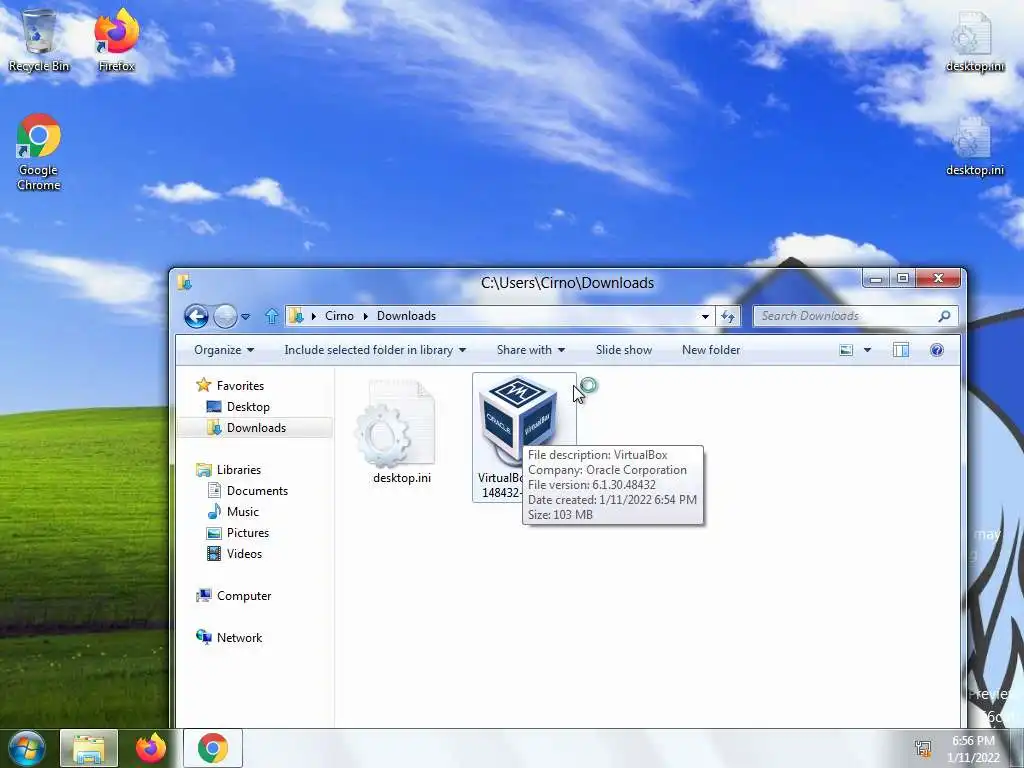Start the Slide show
The width and height of the screenshot is (1024, 768).
tap(624, 350)
